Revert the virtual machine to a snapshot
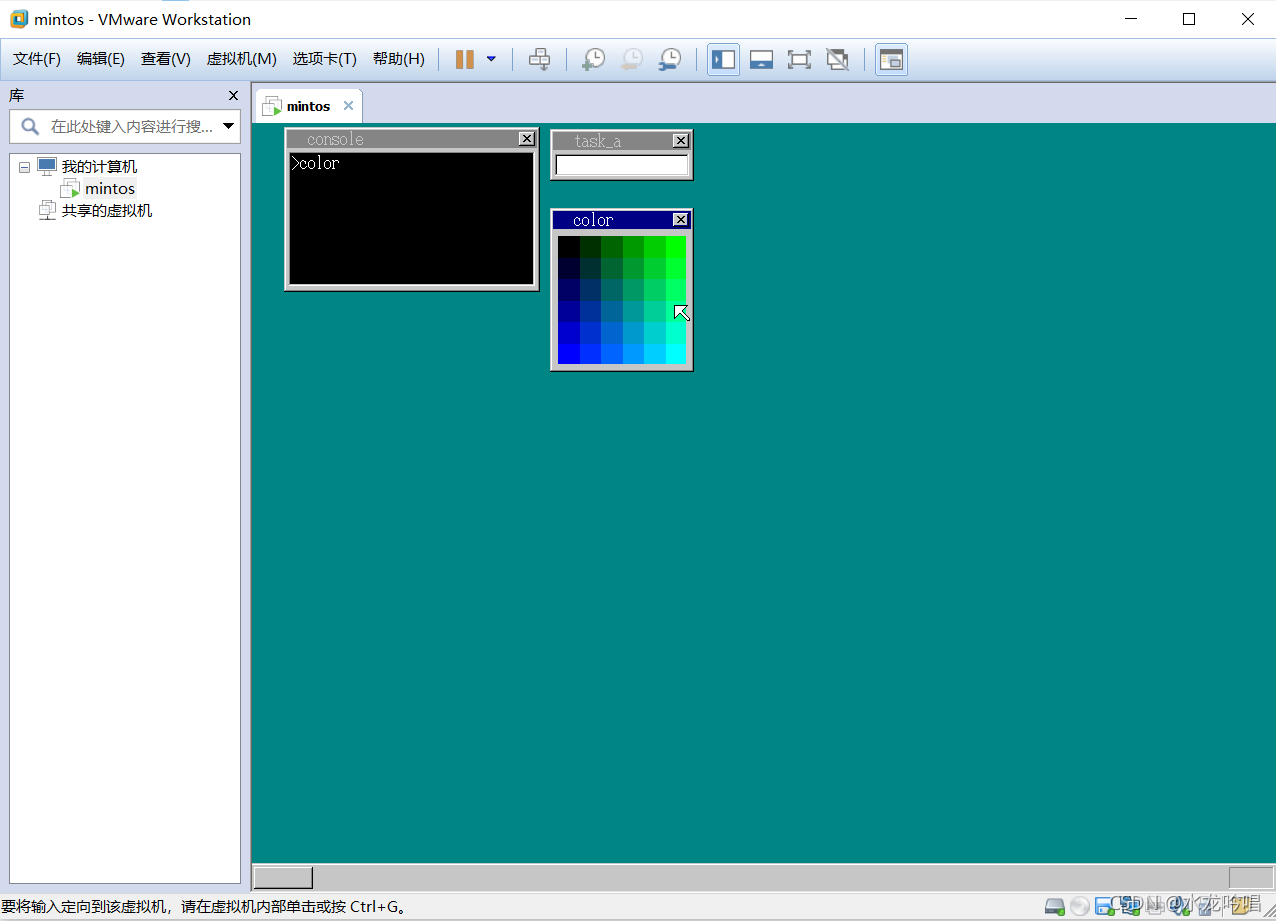 click(631, 59)
